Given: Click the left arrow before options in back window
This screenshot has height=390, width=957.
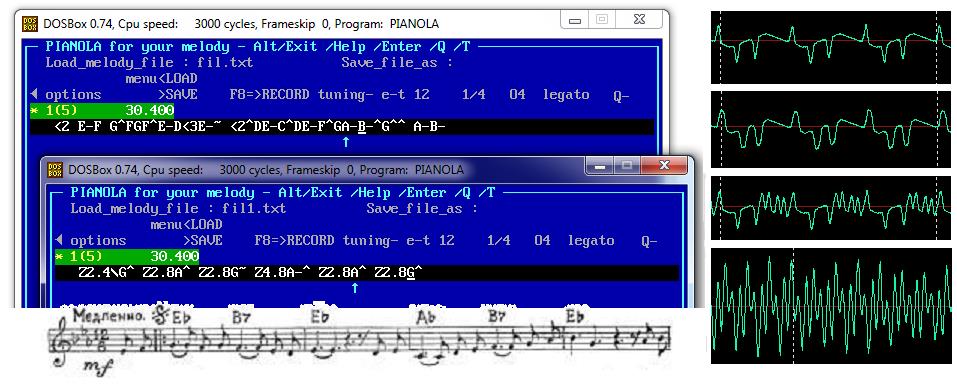Looking at the screenshot, I should (x=34, y=95).
